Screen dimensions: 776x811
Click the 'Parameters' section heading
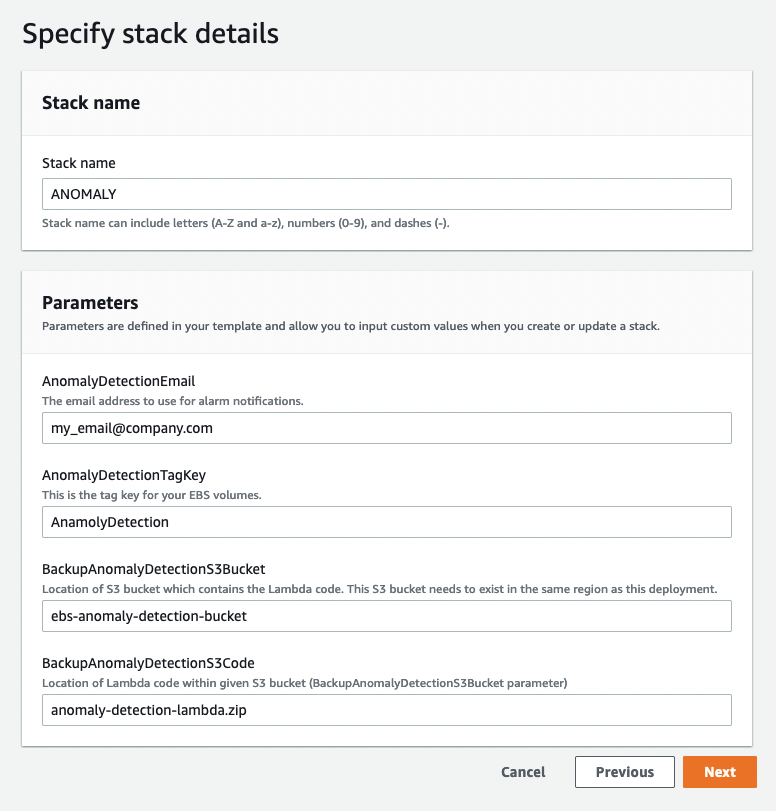[90, 302]
